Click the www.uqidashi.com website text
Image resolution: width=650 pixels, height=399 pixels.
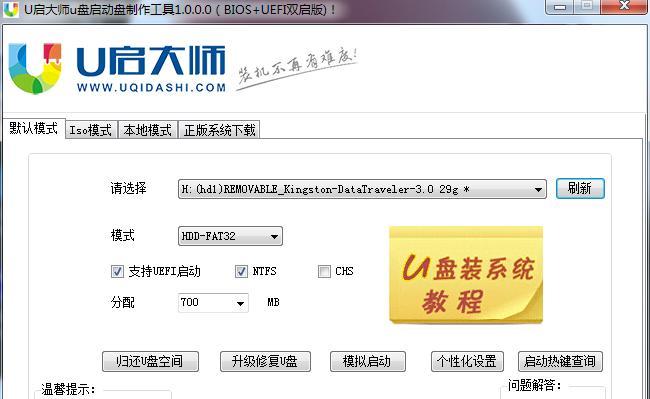click(x=151, y=88)
